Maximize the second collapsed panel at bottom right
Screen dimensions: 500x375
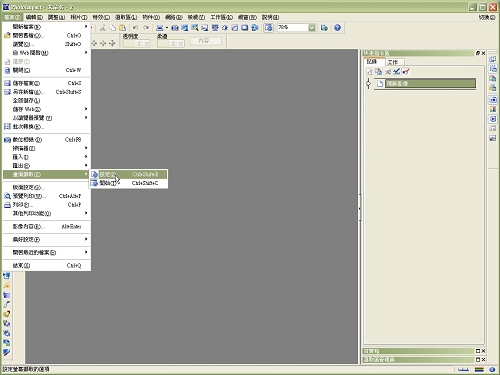(478, 360)
